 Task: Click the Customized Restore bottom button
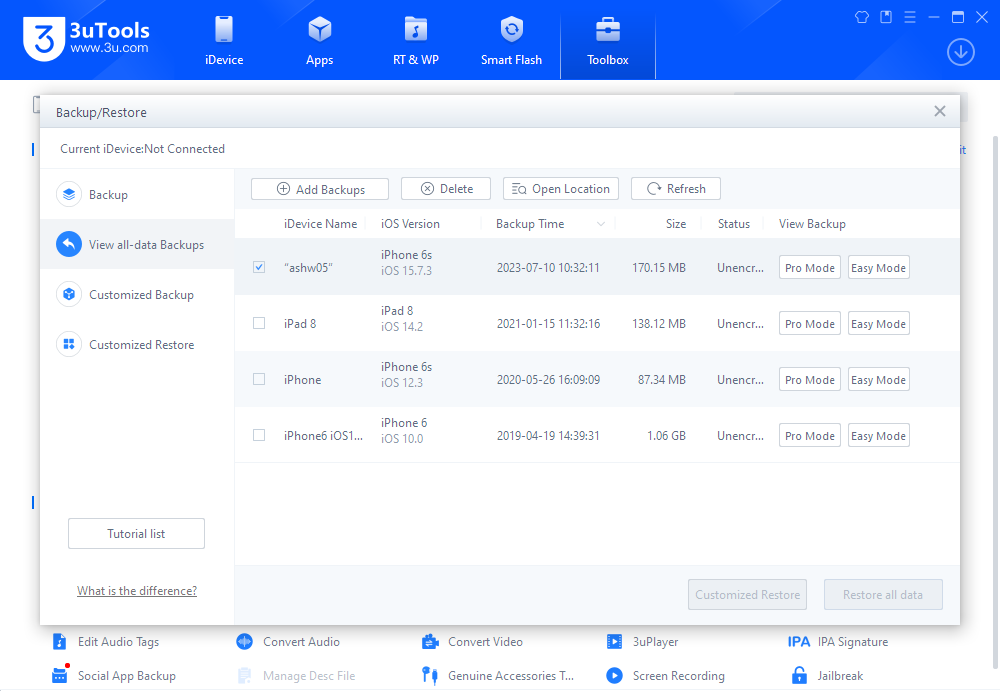[x=747, y=595]
